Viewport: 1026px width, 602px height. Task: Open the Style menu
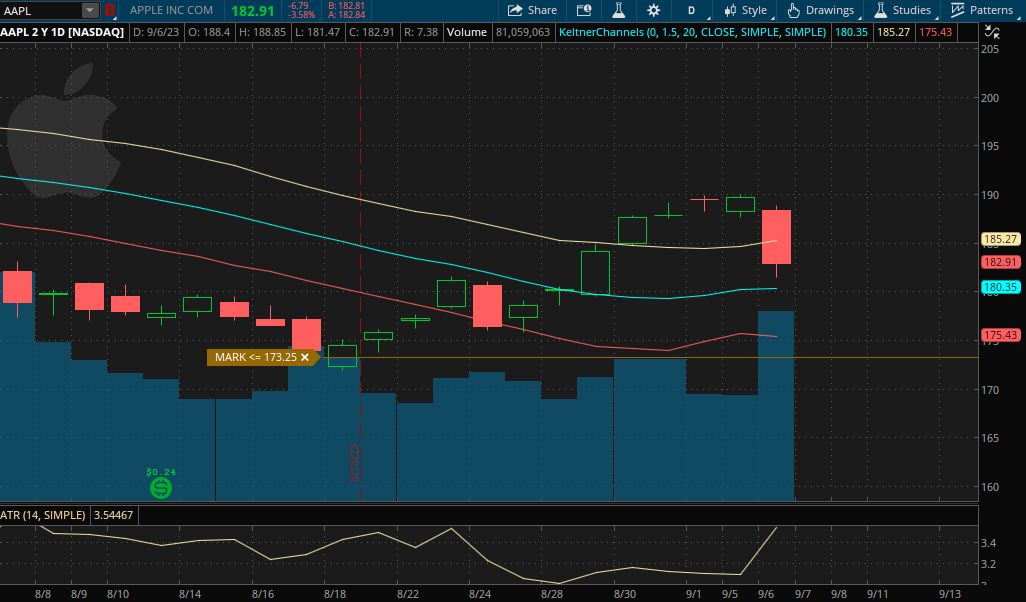click(746, 10)
